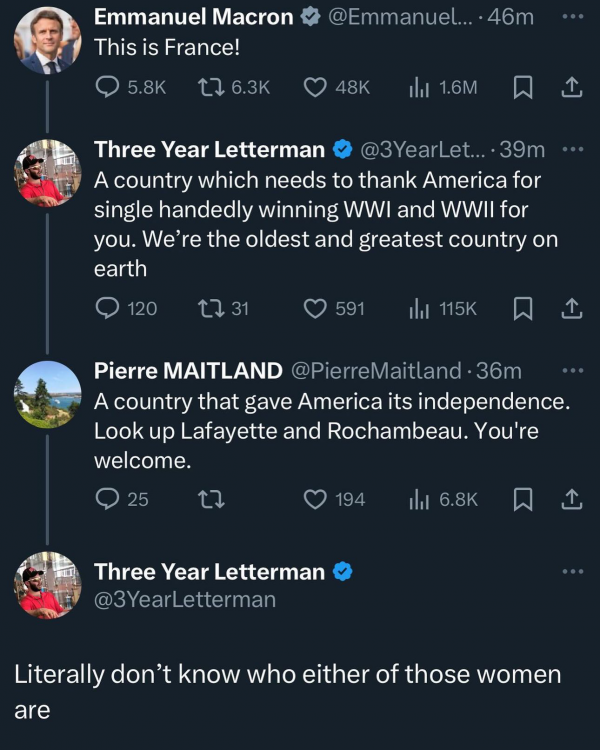The height and width of the screenshot is (750, 600).
Task: Click Pierre MAITLAND's landscape avatar
Action: pos(47,395)
